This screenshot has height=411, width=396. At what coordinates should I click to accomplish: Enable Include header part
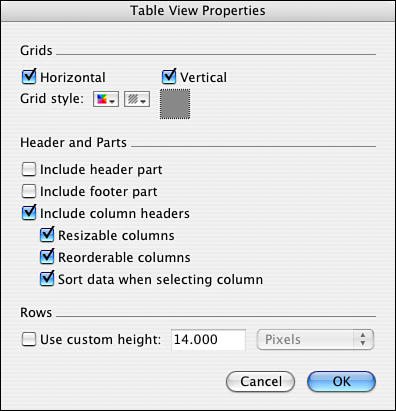(29, 169)
